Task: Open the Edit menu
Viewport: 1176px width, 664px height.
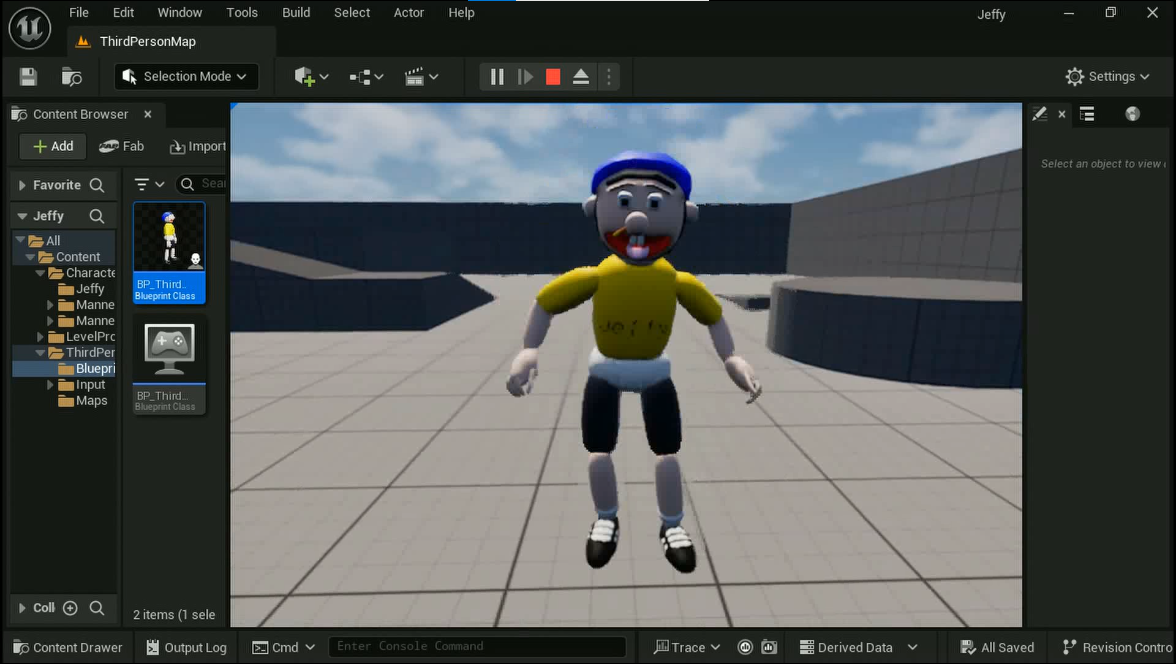Action: coord(123,13)
